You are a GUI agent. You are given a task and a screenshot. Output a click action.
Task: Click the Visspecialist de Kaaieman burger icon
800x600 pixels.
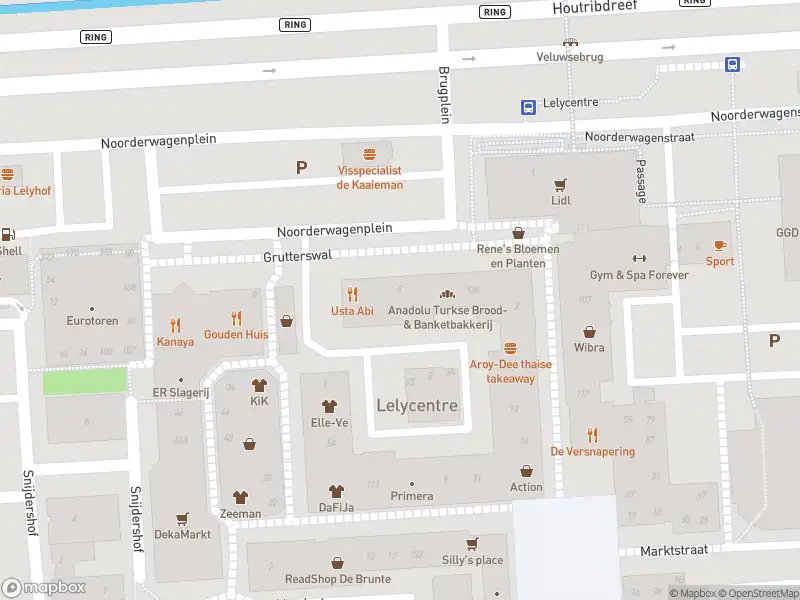pyautogui.click(x=370, y=154)
